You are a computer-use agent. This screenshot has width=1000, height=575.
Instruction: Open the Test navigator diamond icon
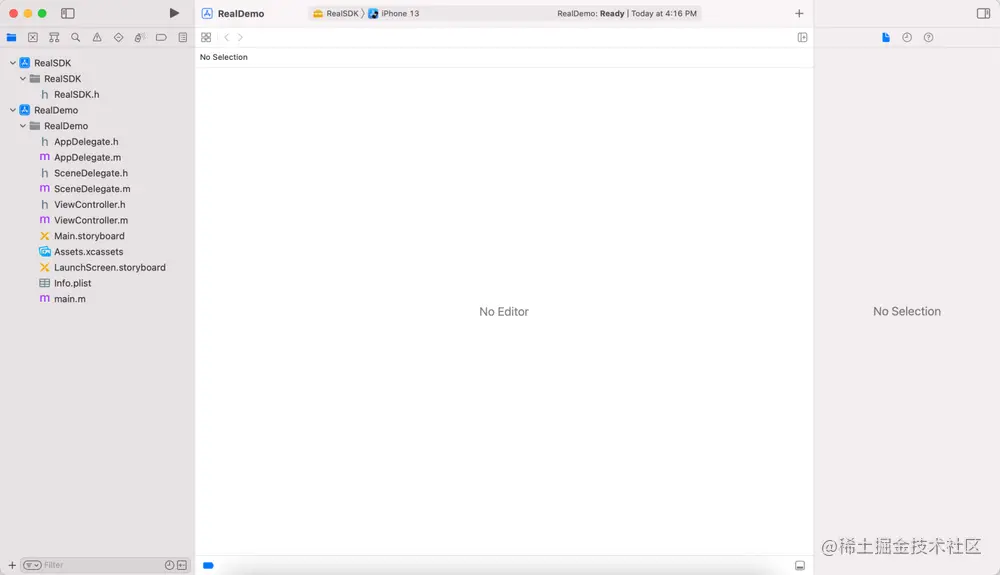coord(119,38)
